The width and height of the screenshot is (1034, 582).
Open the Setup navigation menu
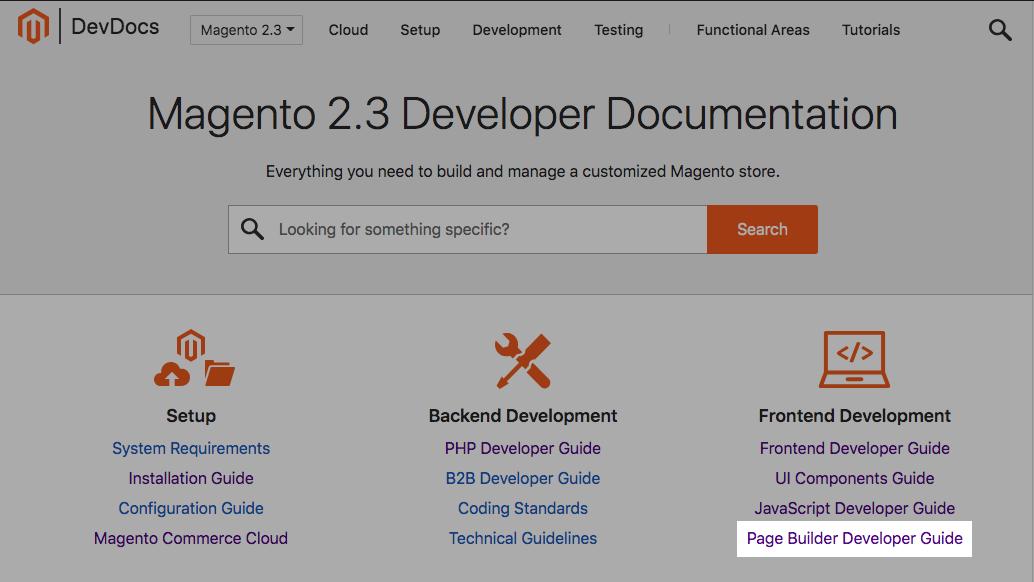(x=420, y=30)
